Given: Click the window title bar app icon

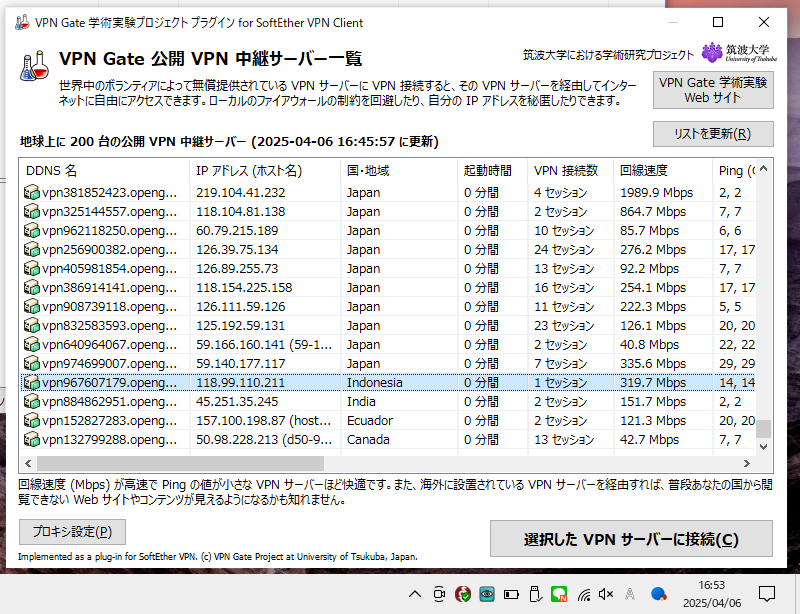Looking at the screenshot, I should 22,22.
